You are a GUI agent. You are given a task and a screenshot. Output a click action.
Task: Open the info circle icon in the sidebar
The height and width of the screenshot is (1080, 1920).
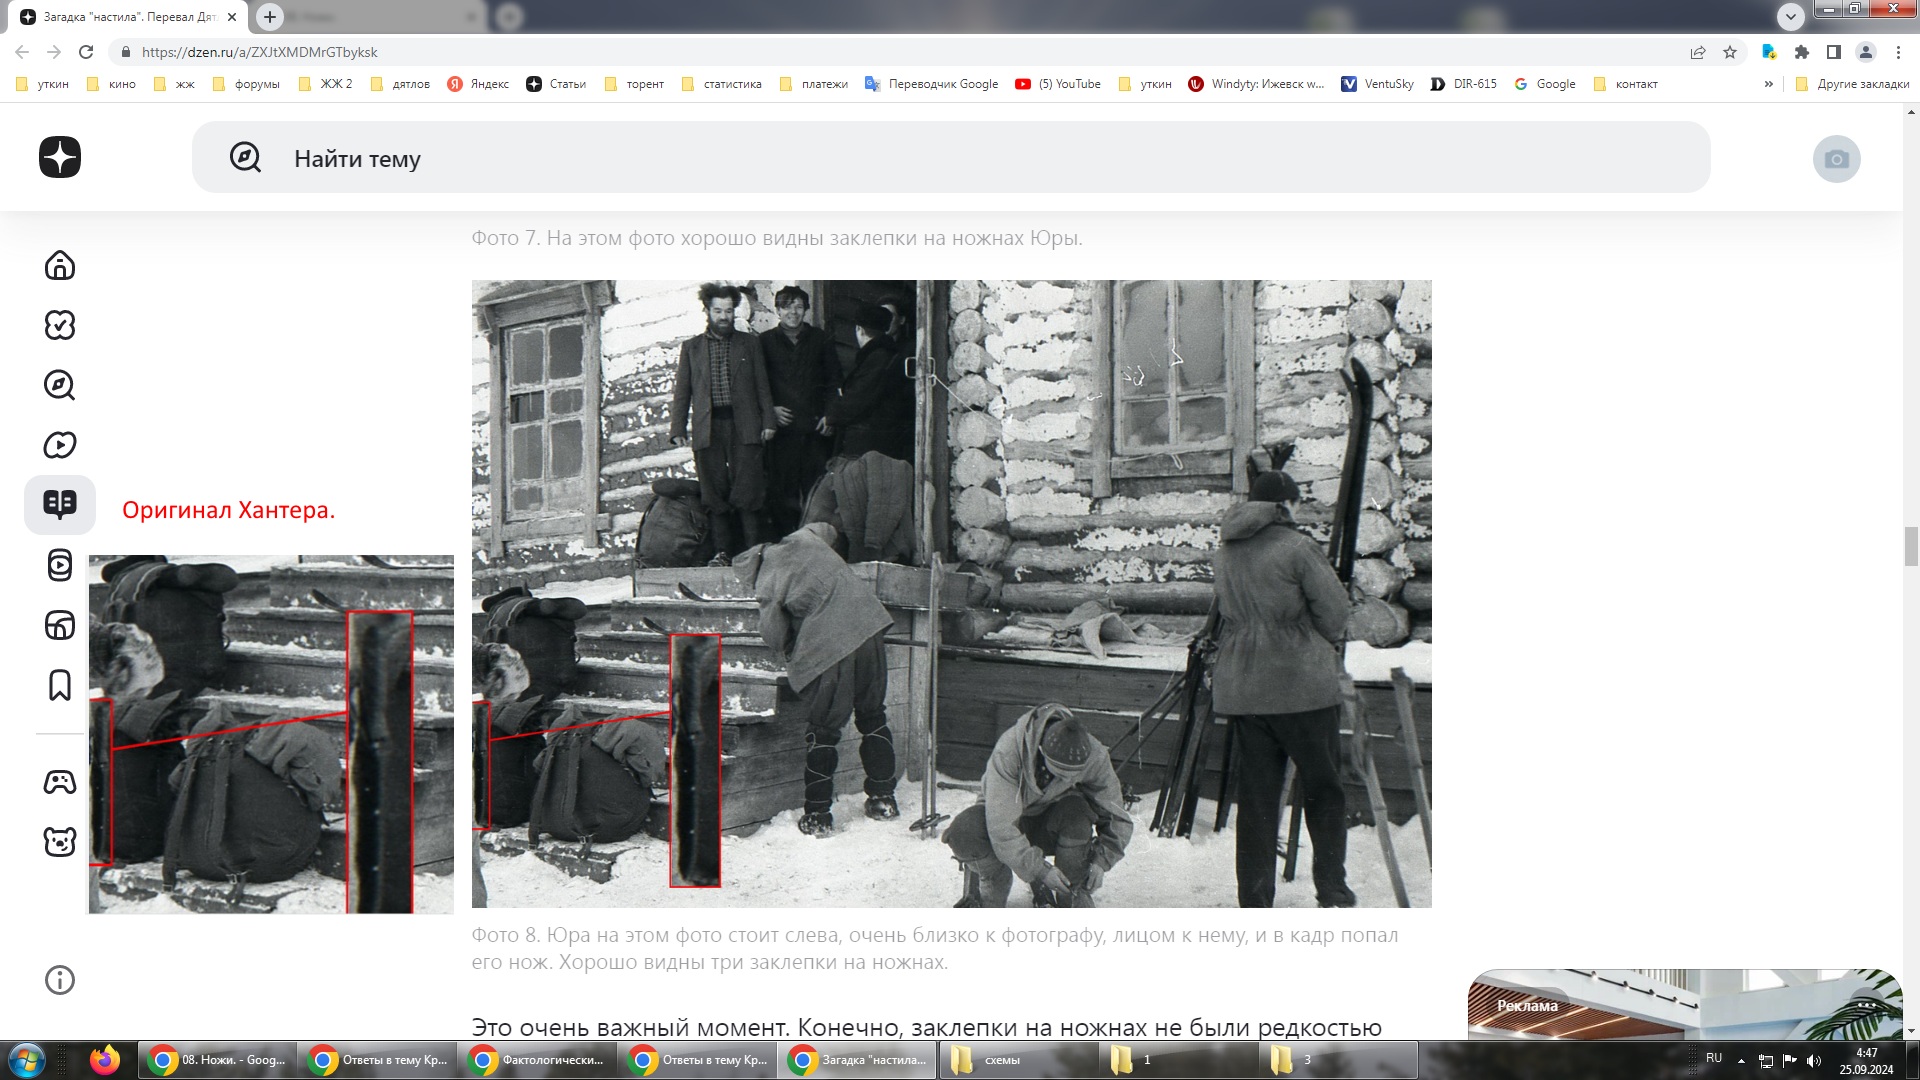60,980
